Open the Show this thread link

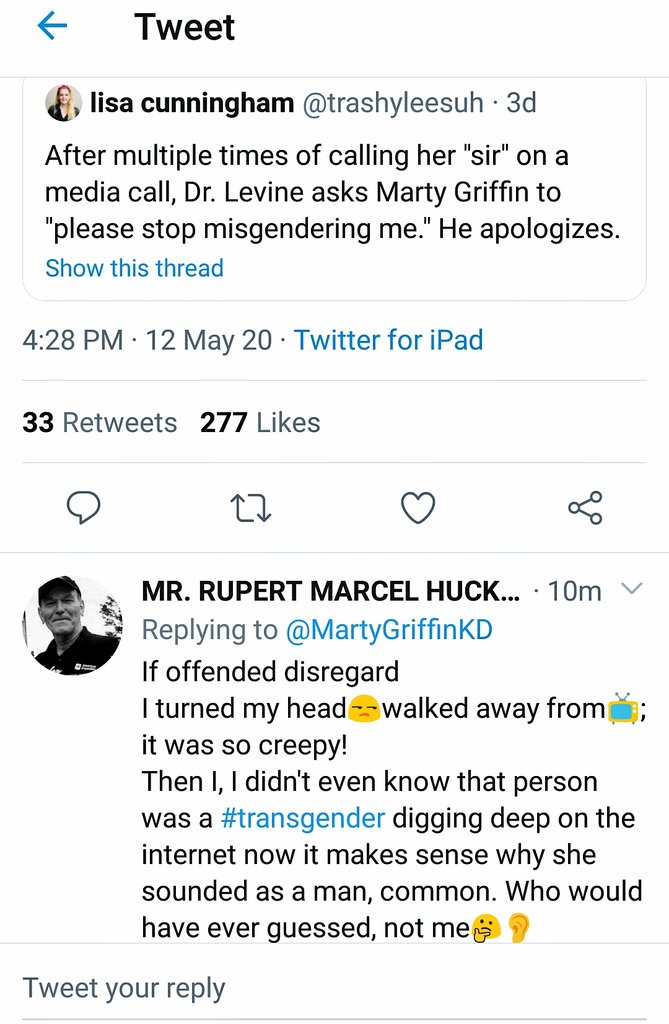pos(135,268)
